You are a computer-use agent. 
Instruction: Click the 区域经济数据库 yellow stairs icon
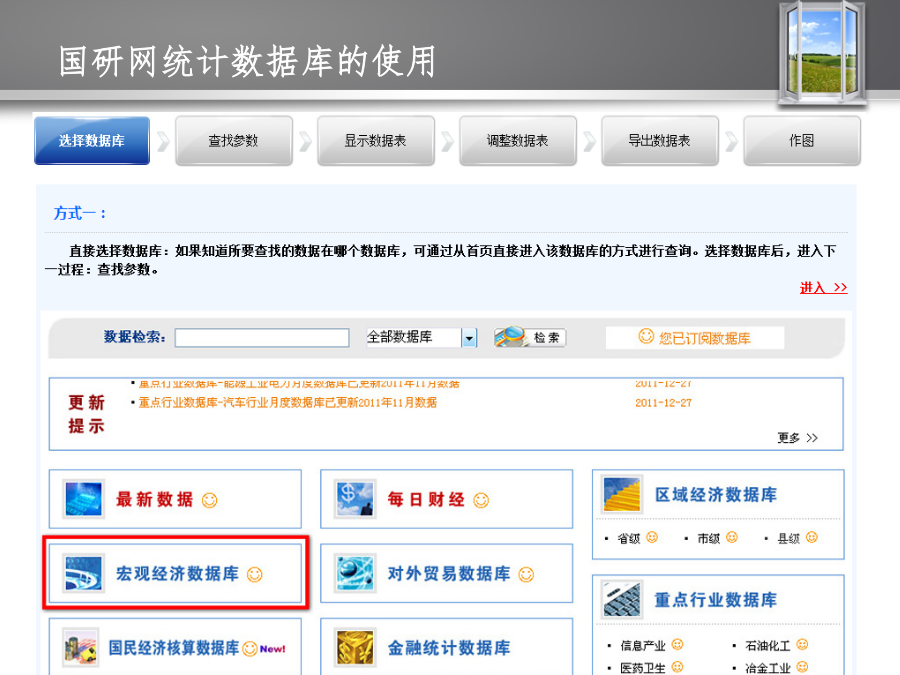point(622,494)
